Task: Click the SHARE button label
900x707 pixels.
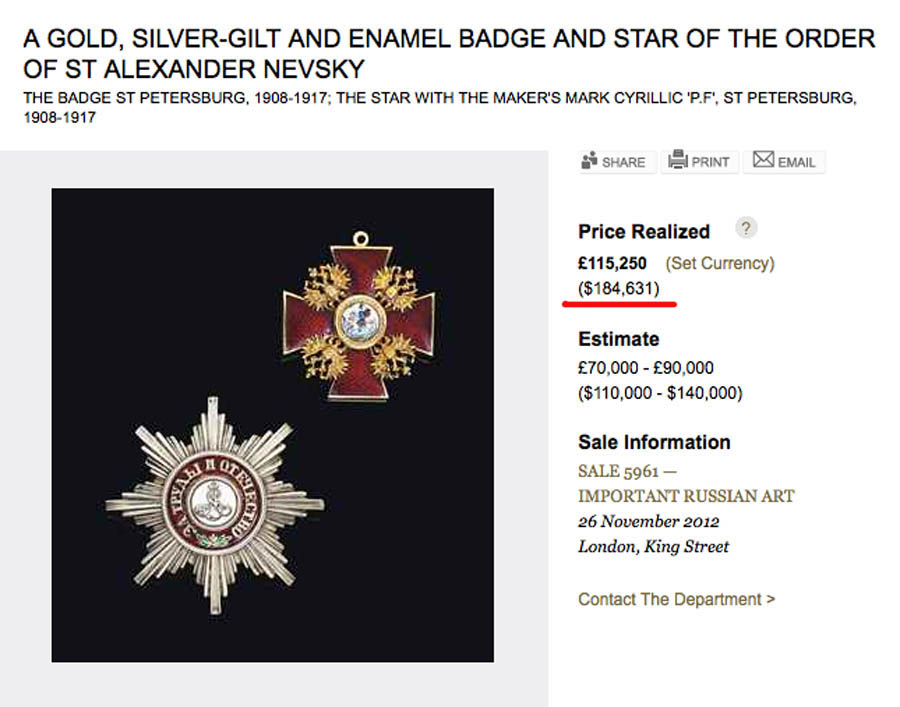Action: coord(623,162)
